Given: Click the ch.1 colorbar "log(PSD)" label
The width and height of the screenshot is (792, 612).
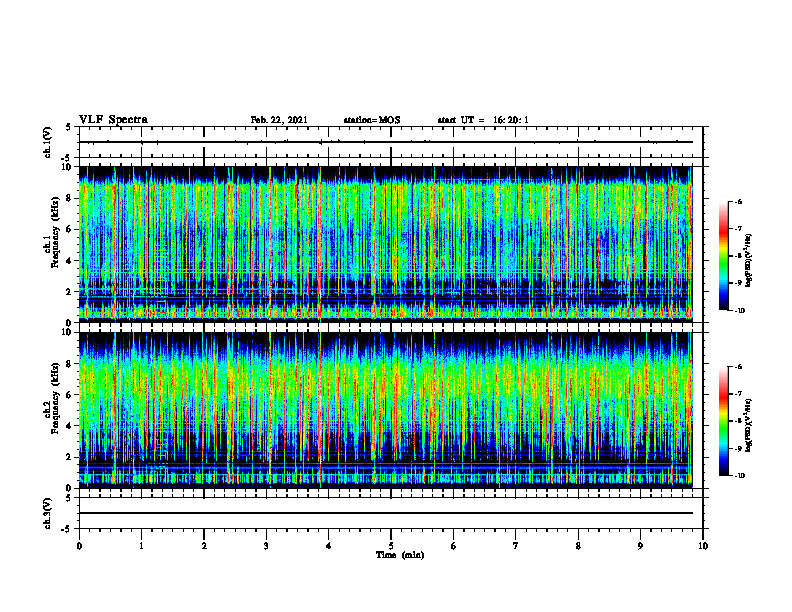Looking at the screenshot, I should click(749, 261).
